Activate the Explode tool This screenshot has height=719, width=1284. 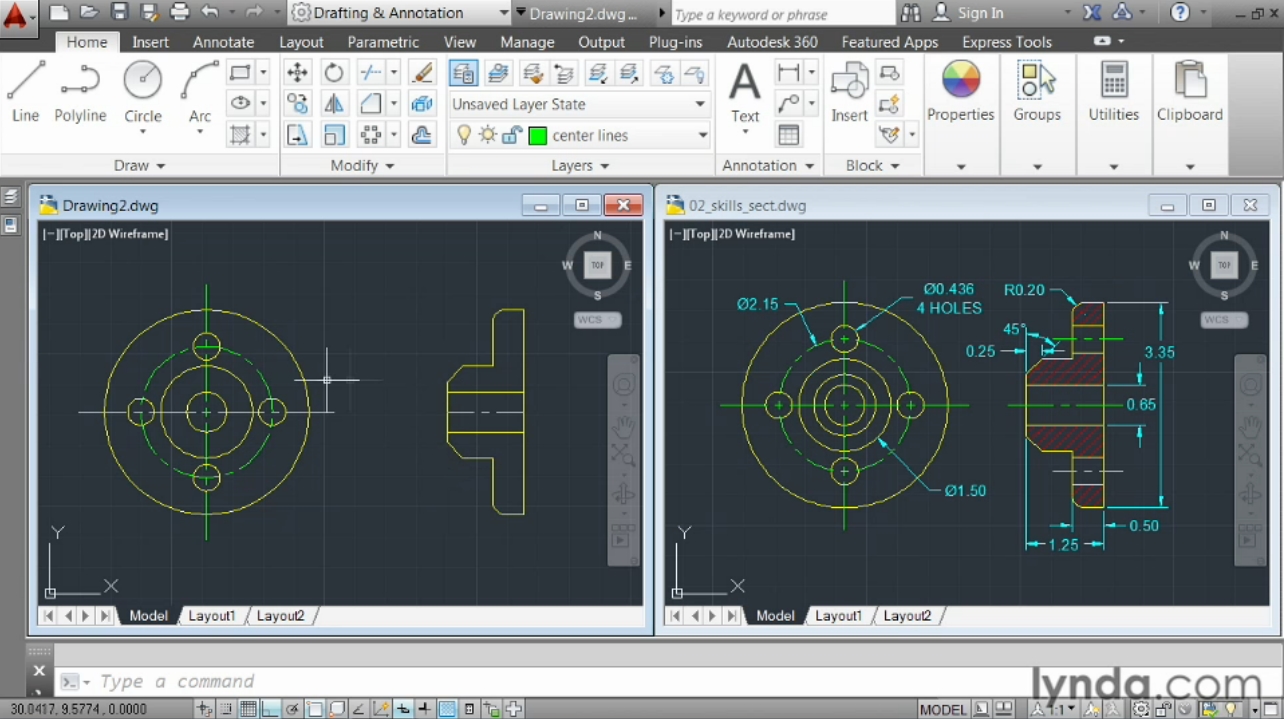pyautogui.click(x=422, y=104)
